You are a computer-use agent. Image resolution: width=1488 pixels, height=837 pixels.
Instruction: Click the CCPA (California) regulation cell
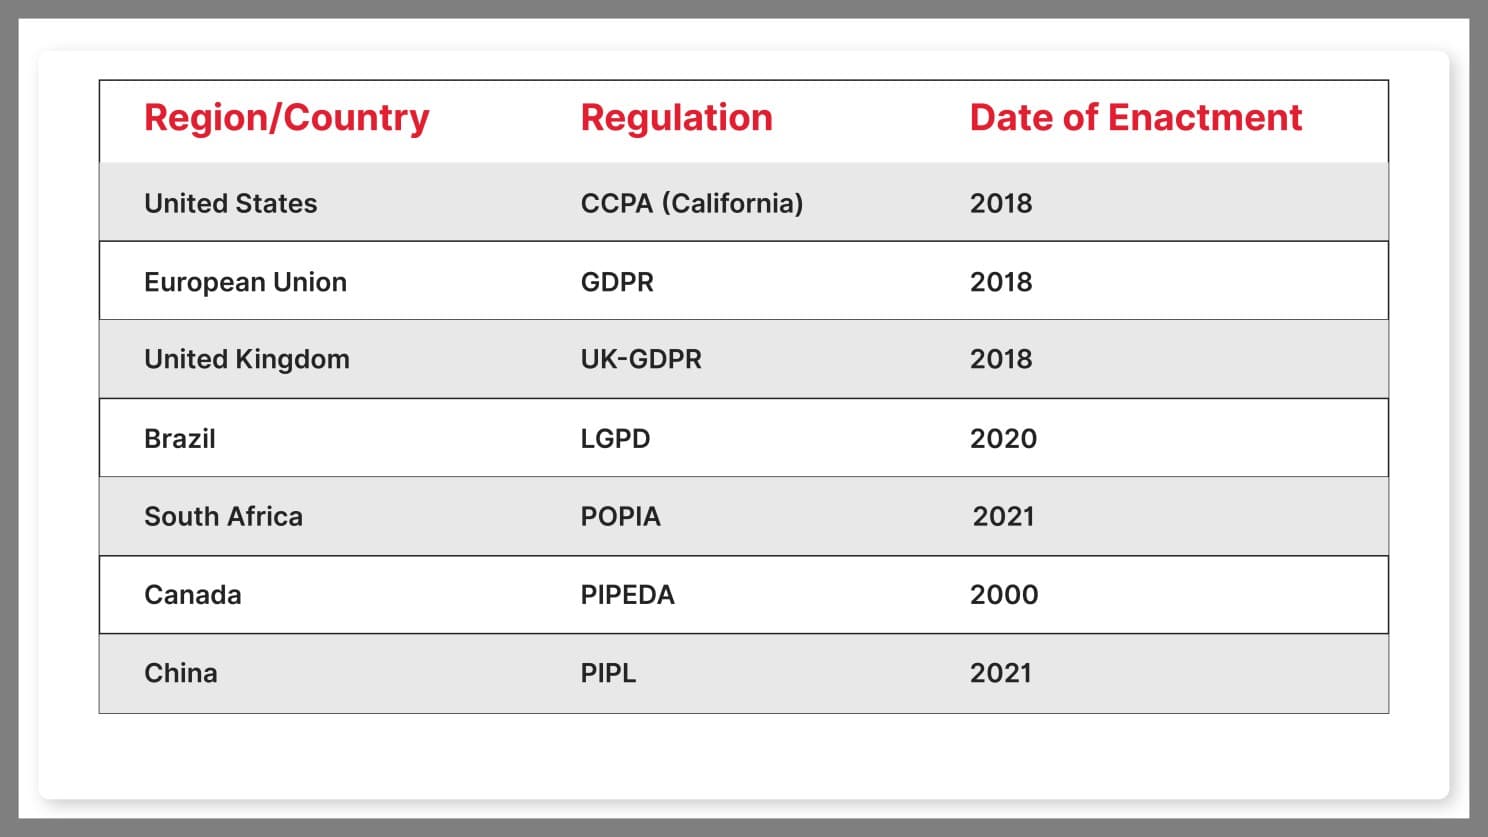click(691, 203)
